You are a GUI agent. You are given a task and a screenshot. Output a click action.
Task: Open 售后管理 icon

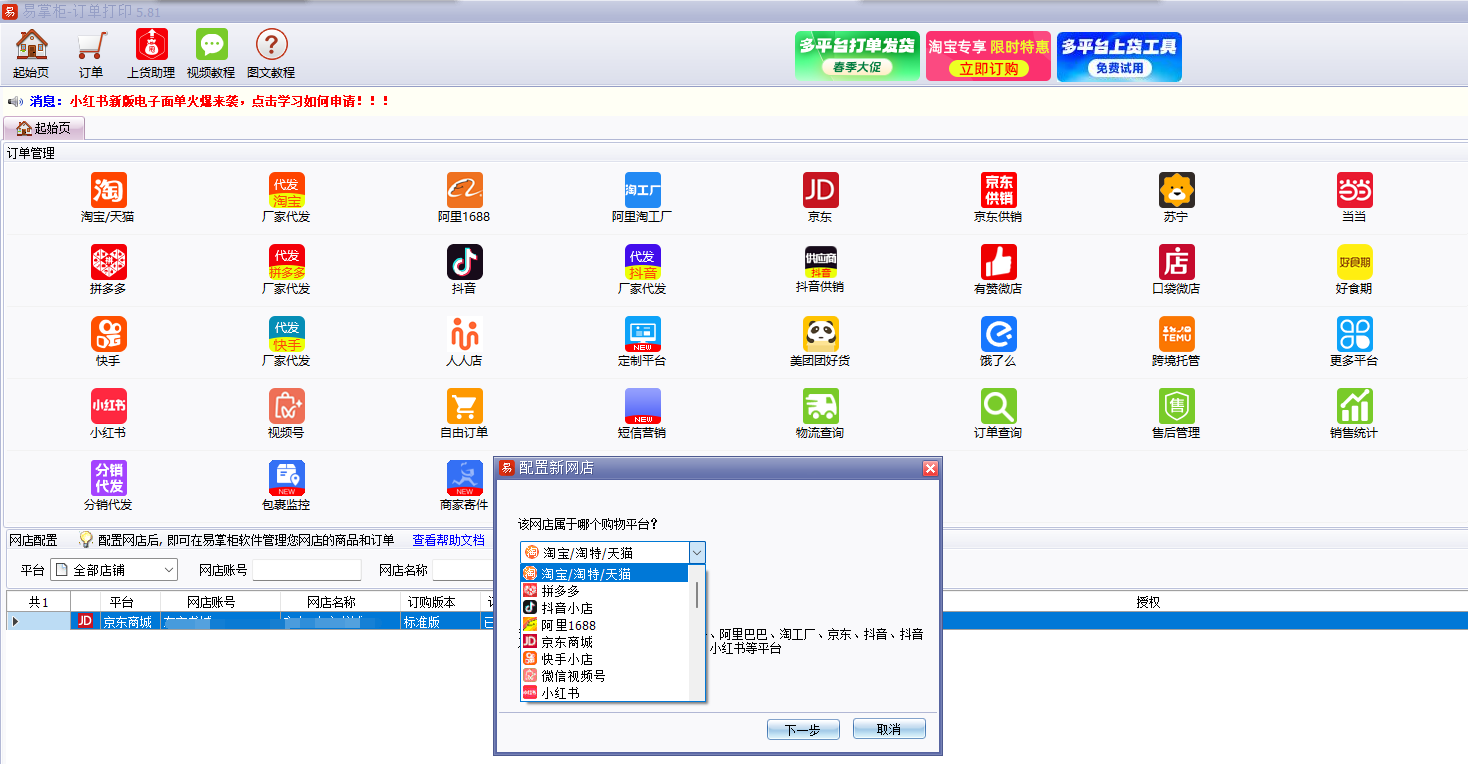1176,406
